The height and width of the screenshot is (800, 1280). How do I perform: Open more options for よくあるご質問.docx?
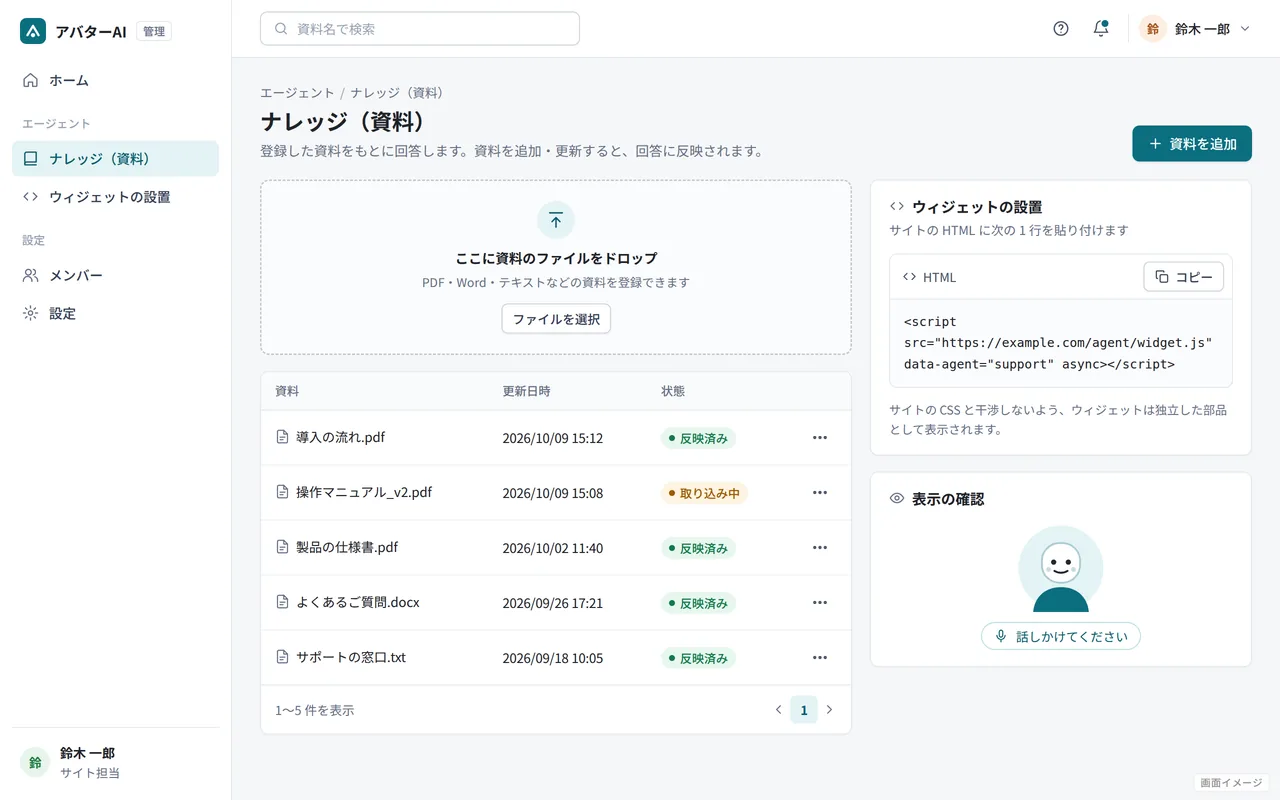coord(820,603)
